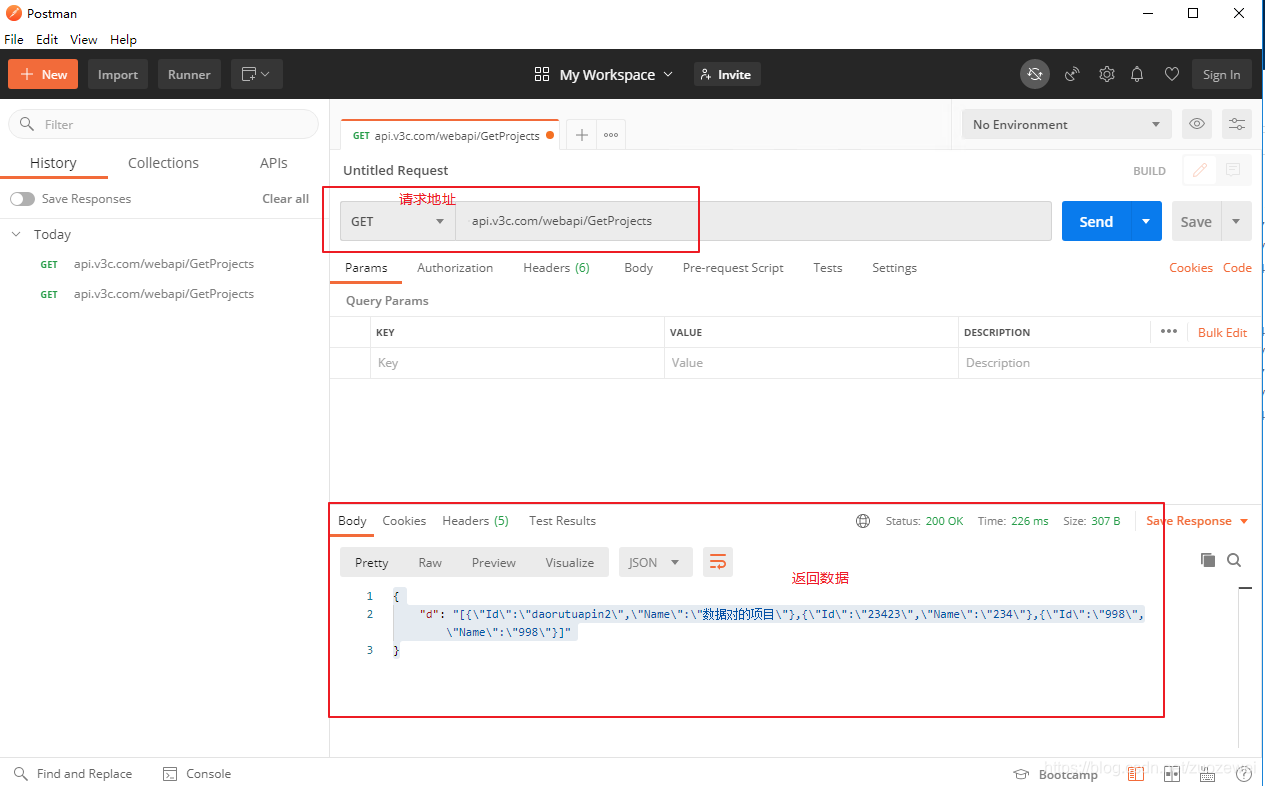Open the Send button dropdown arrow
This screenshot has width=1265, height=786.
(x=1146, y=221)
